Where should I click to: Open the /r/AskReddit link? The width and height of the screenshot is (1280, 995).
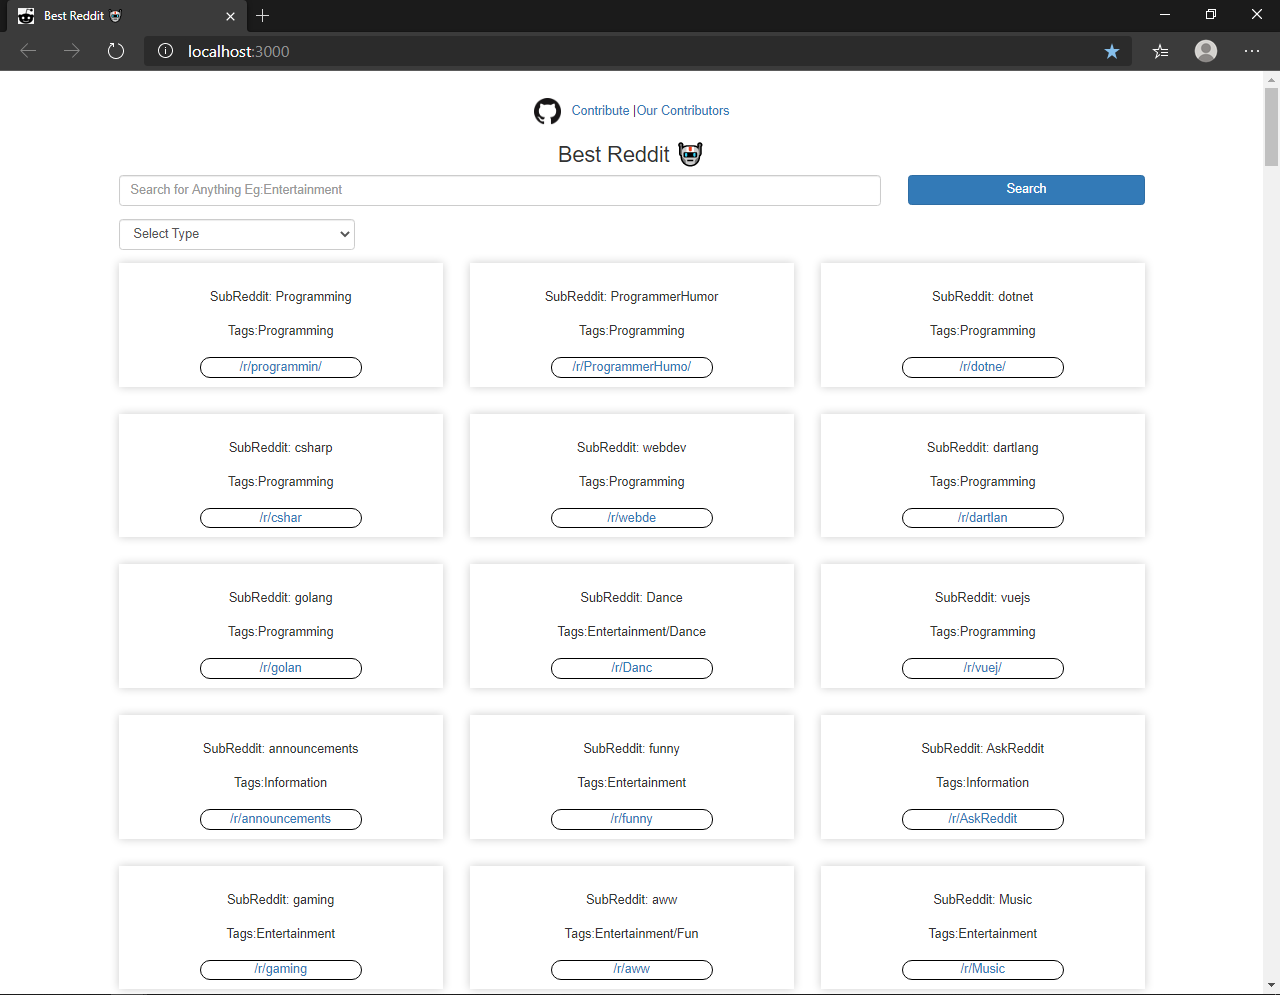(983, 819)
